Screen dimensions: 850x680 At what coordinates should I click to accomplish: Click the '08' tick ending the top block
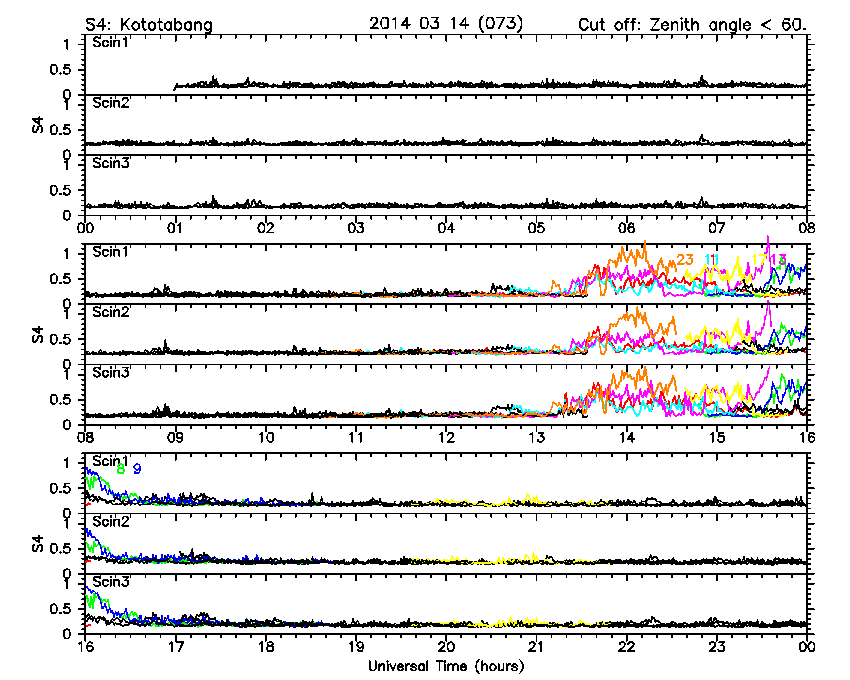pos(807,228)
